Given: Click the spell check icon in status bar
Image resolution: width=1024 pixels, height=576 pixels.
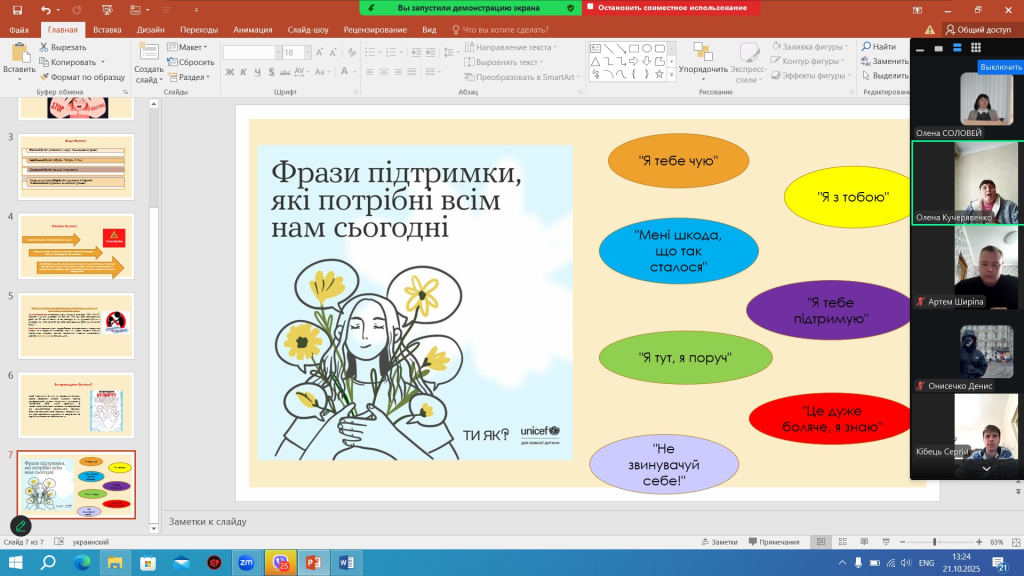Looking at the screenshot, I should 59,541.
